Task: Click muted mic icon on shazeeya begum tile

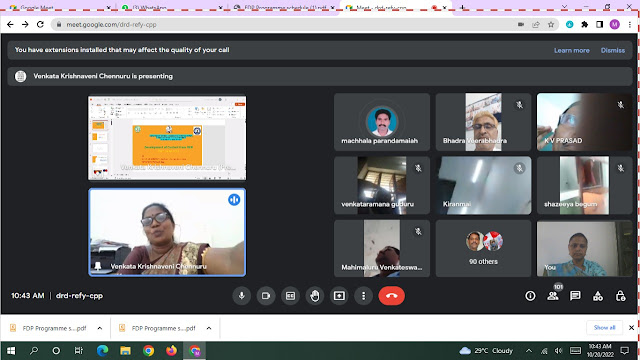Action: [x=620, y=168]
